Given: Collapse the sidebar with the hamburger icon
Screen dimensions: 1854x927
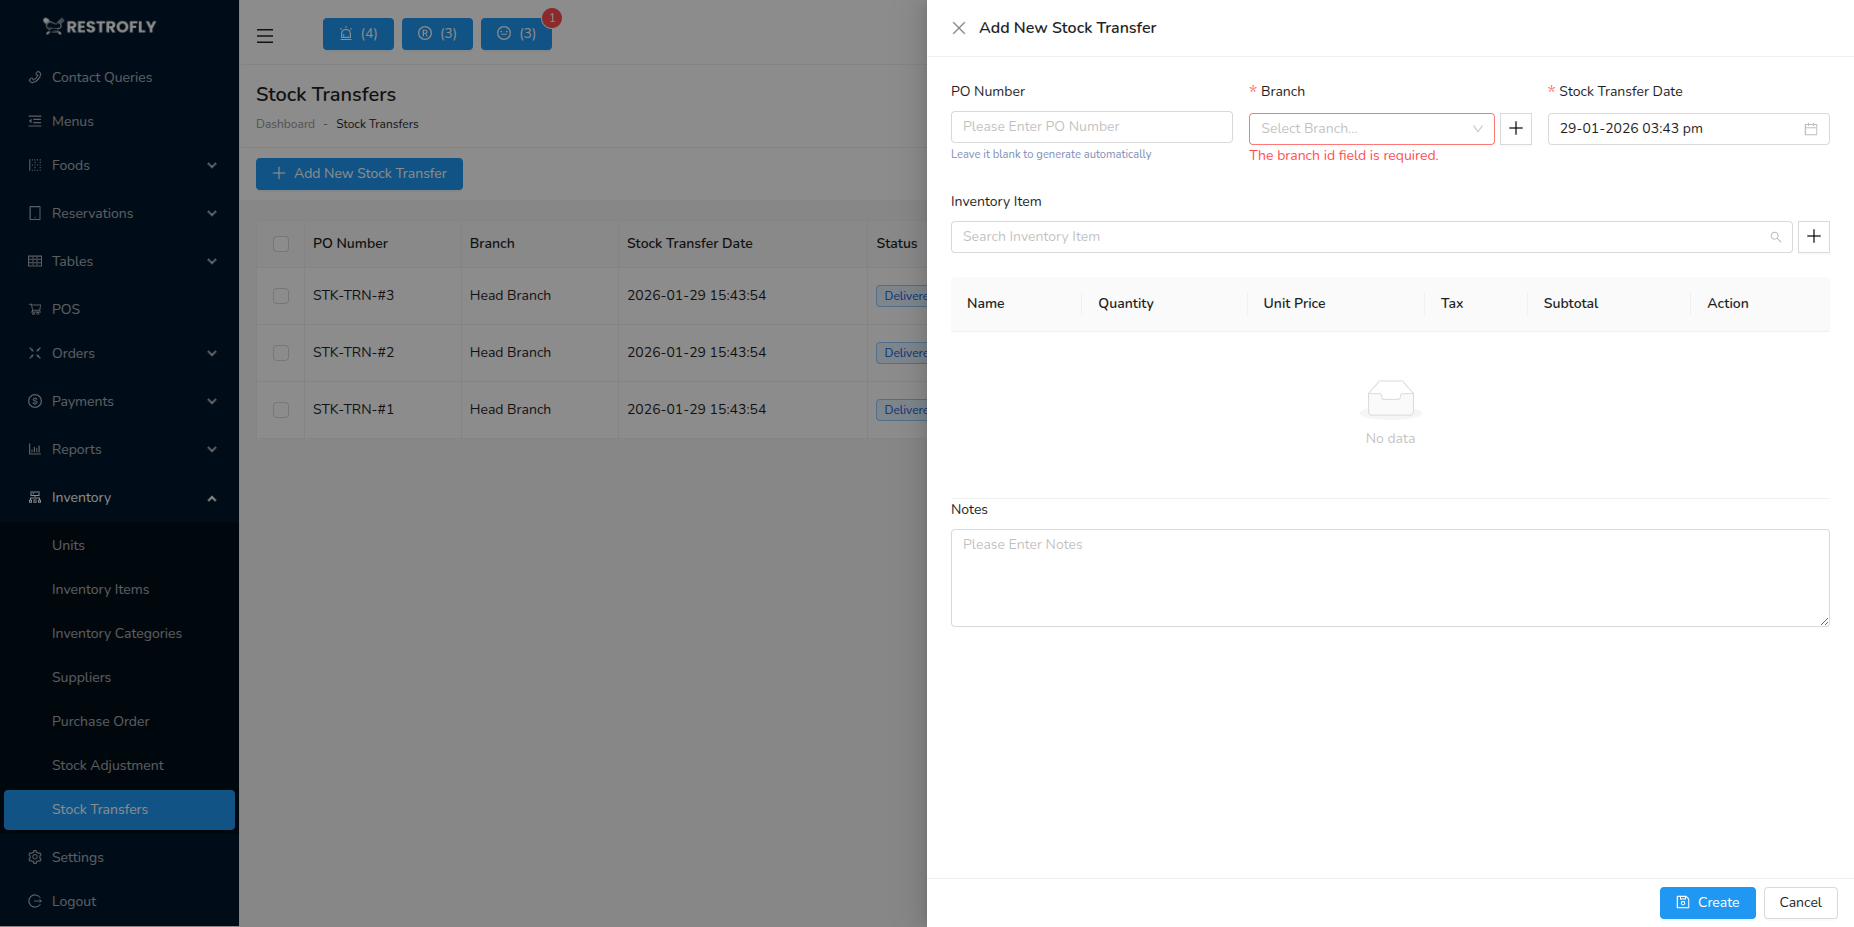Looking at the screenshot, I should 265,35.
